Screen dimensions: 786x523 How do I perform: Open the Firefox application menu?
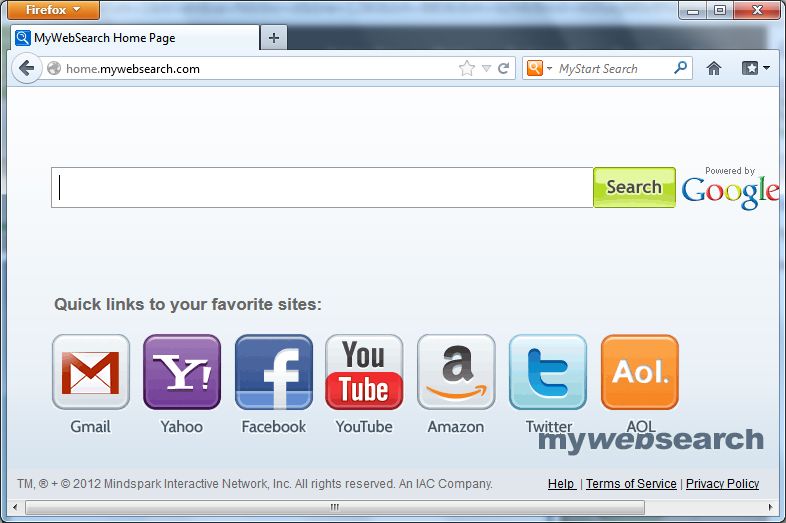53,10
